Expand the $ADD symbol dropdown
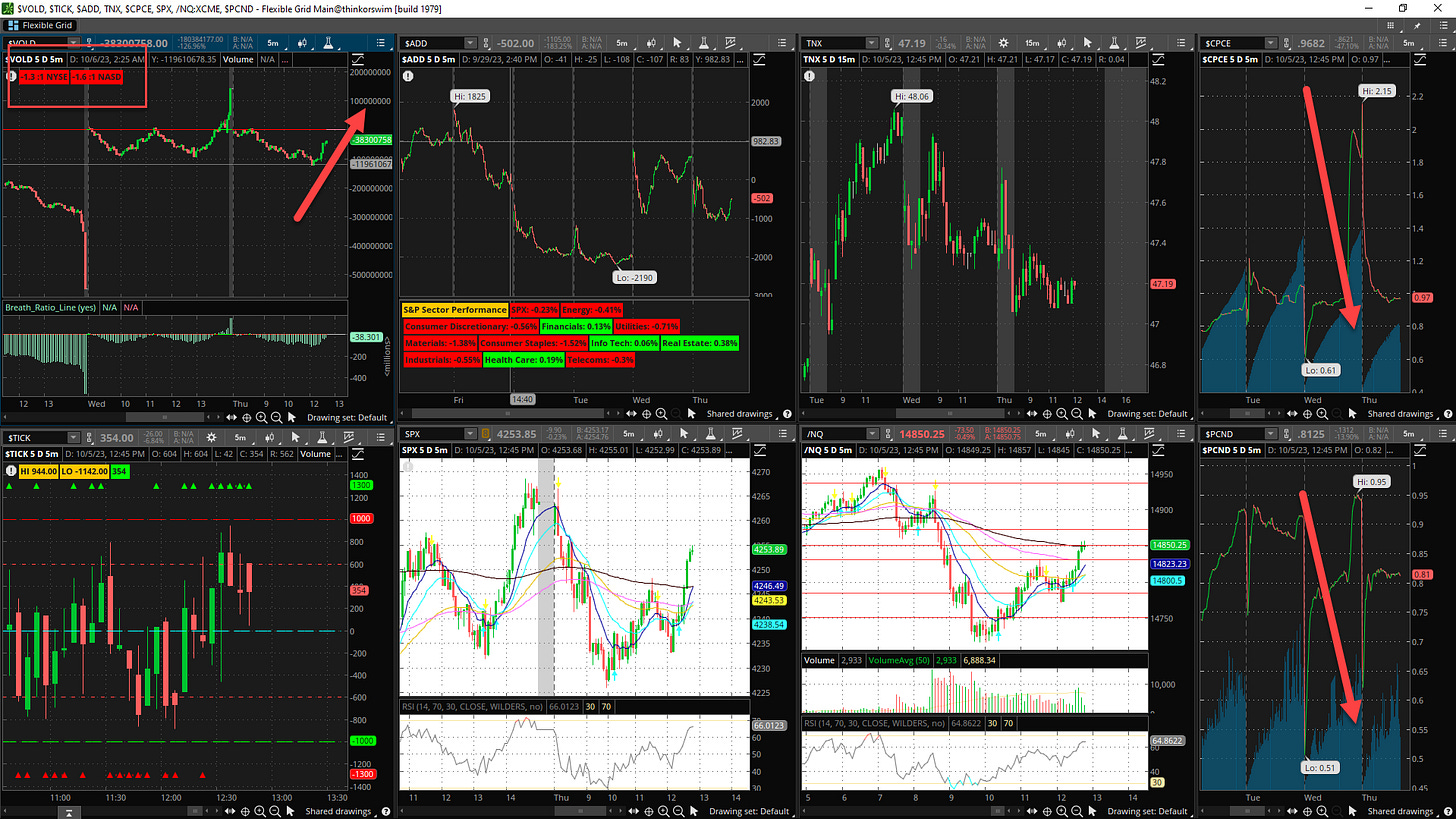The image size is (1456, 819). coord(468,43)
